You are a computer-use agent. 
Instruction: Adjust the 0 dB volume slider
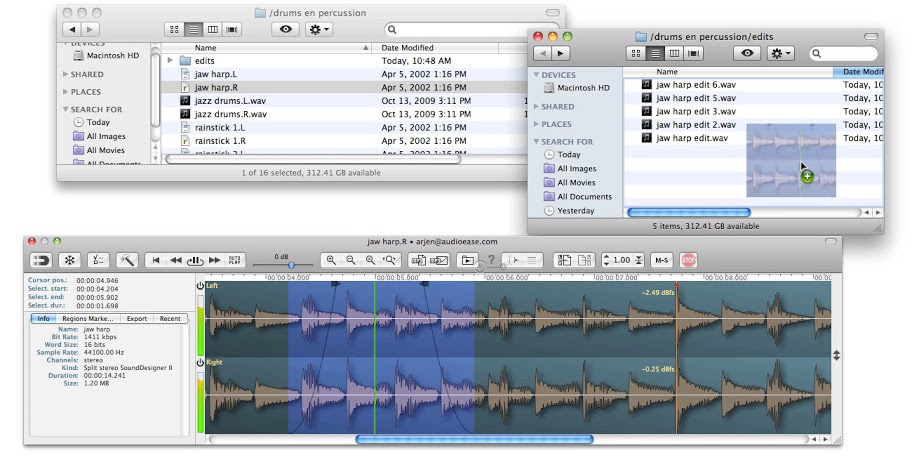[291, 264]
